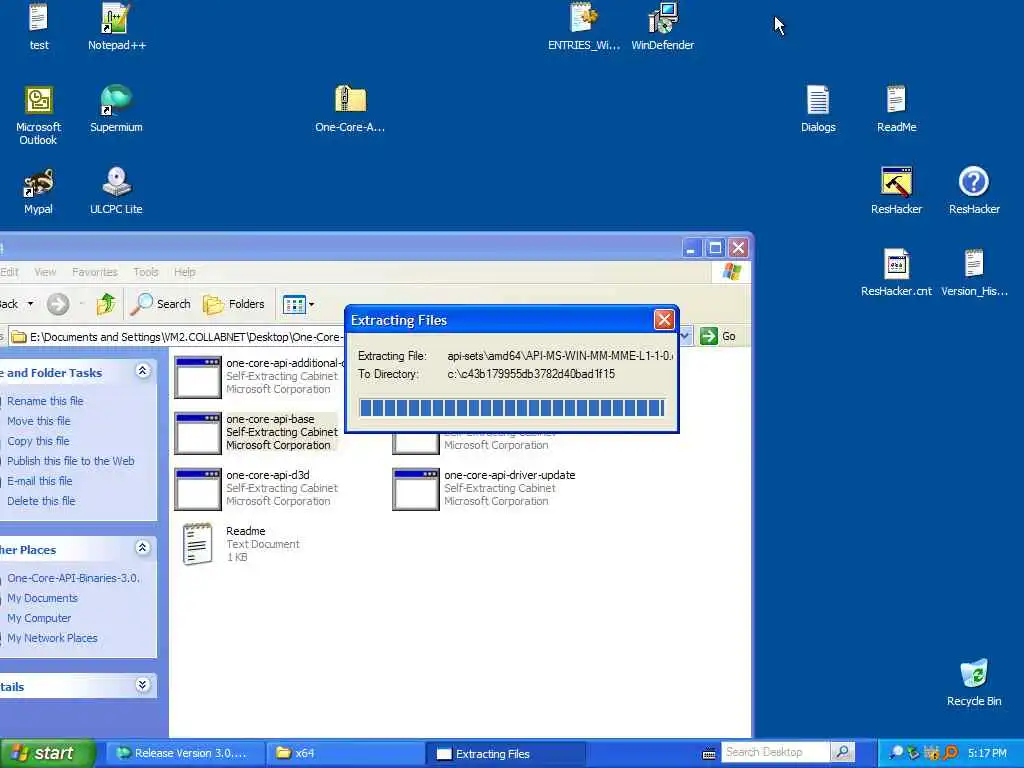Select the Readme text document in Explorer

point(240,543)
